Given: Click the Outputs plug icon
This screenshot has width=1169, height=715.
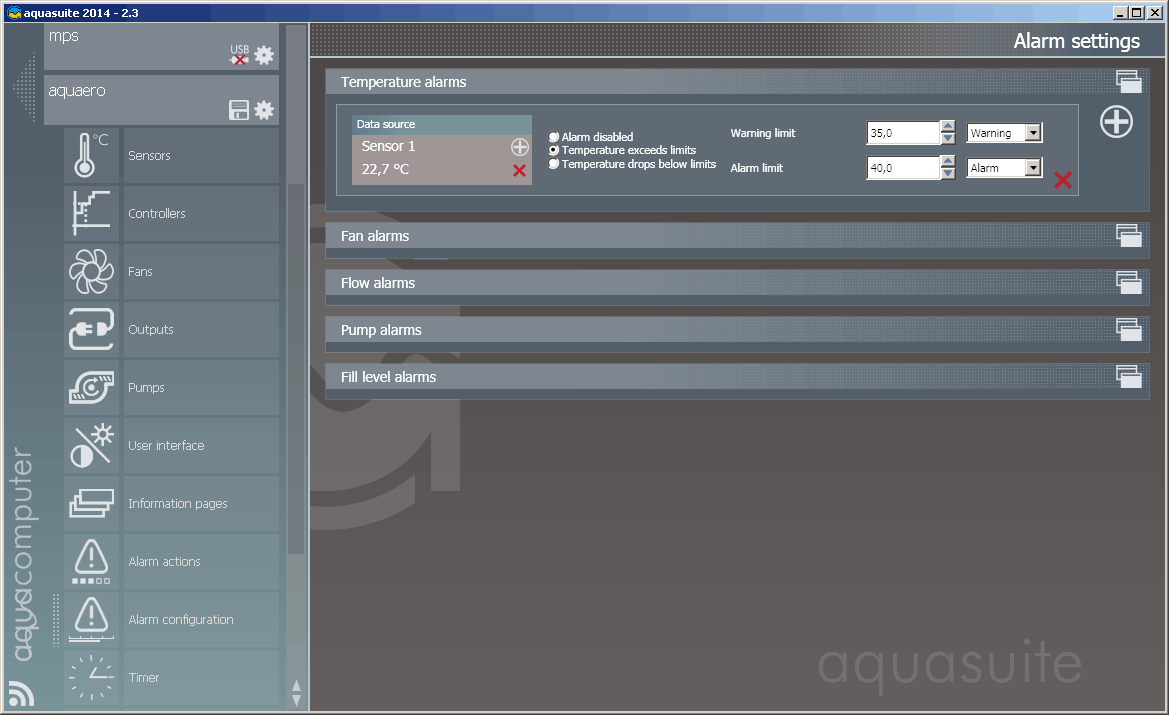Looking at the screenshot, I should pyautogui.click(x=92, y=330).
